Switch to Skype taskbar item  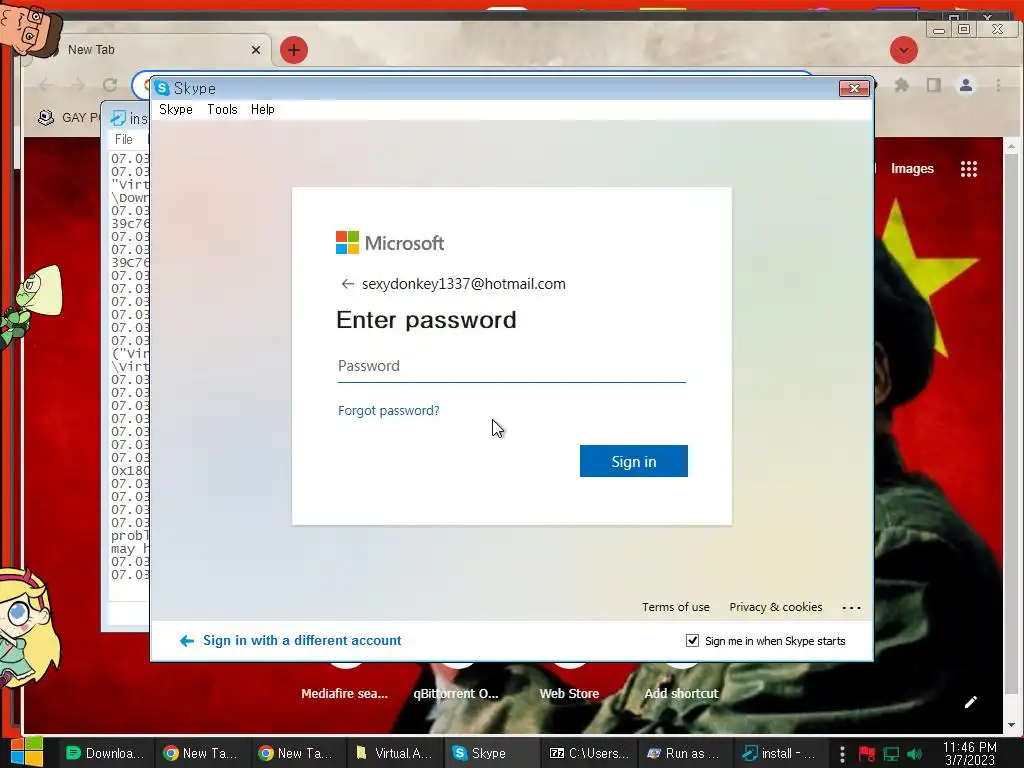click(x=490, y=753)
